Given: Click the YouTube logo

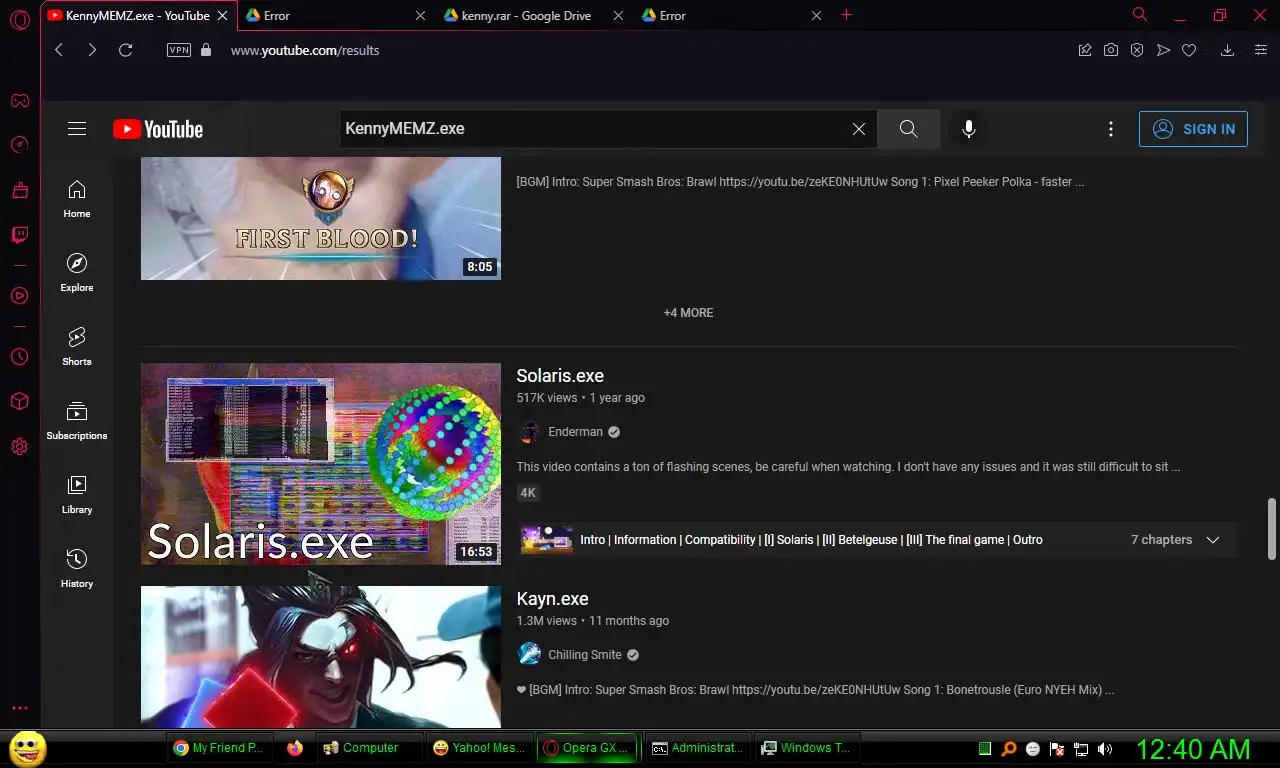Looking at the screenshot, I should (158, 129).
